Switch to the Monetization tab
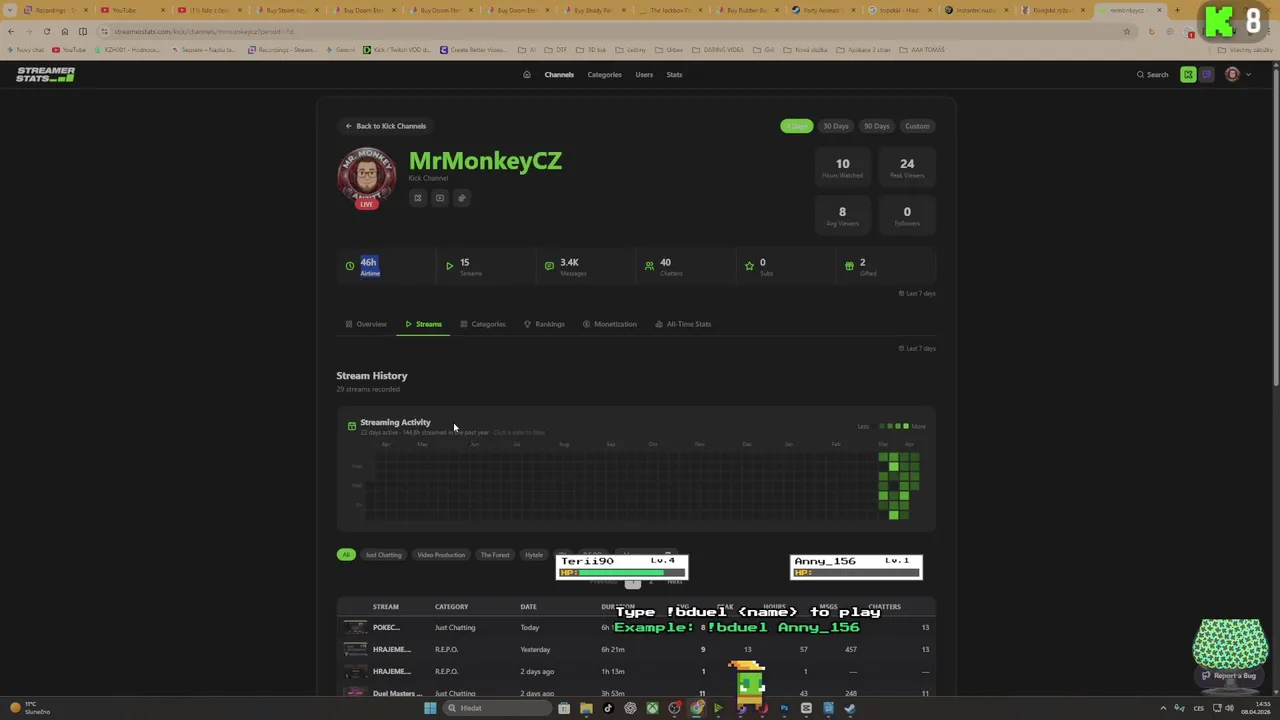 point(610,324)
